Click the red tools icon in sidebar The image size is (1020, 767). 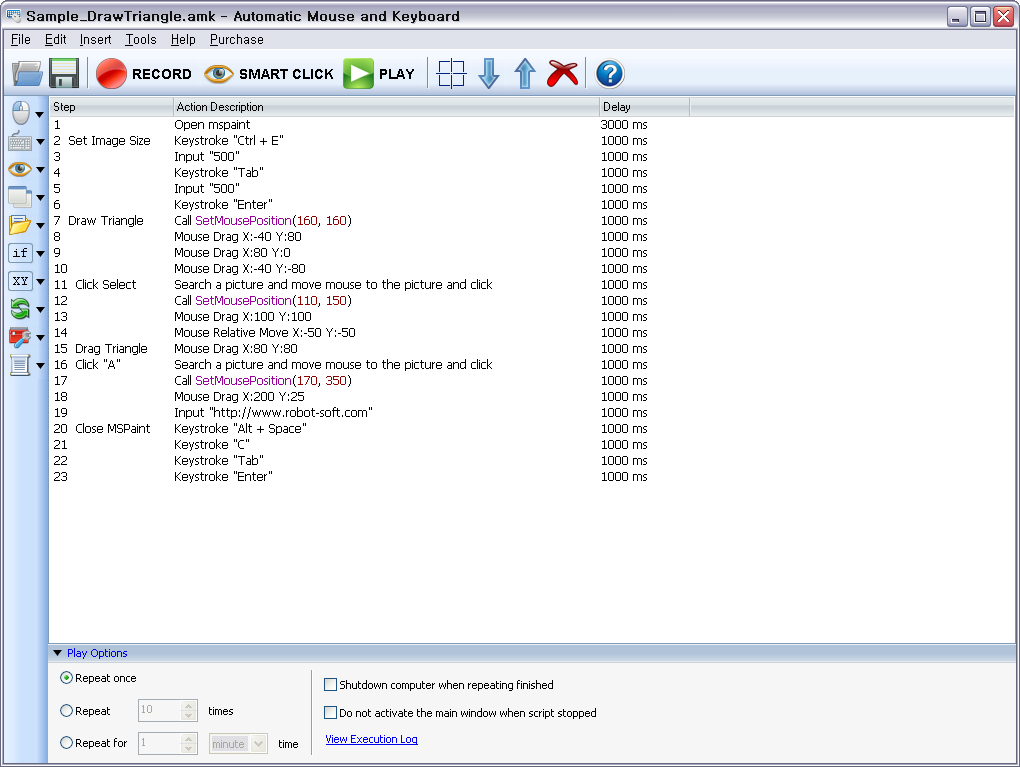pos(20,336)
